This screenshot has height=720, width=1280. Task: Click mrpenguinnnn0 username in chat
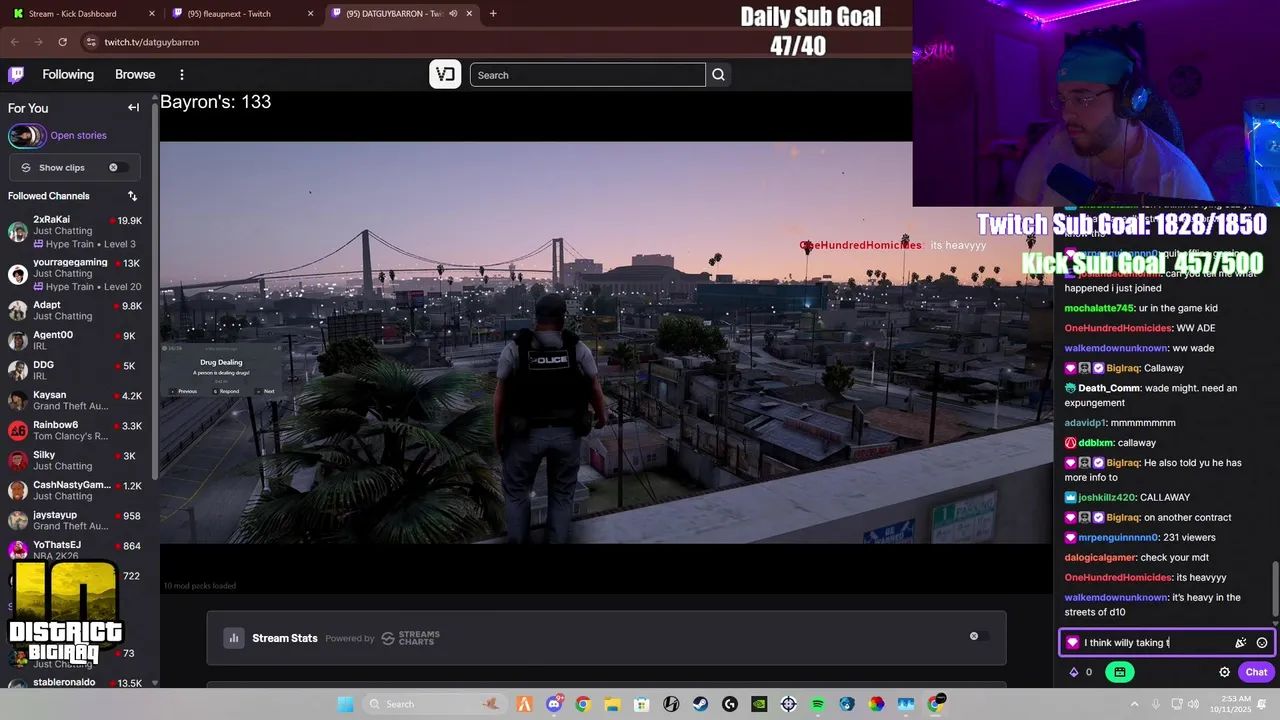[x=1118, y=538]
